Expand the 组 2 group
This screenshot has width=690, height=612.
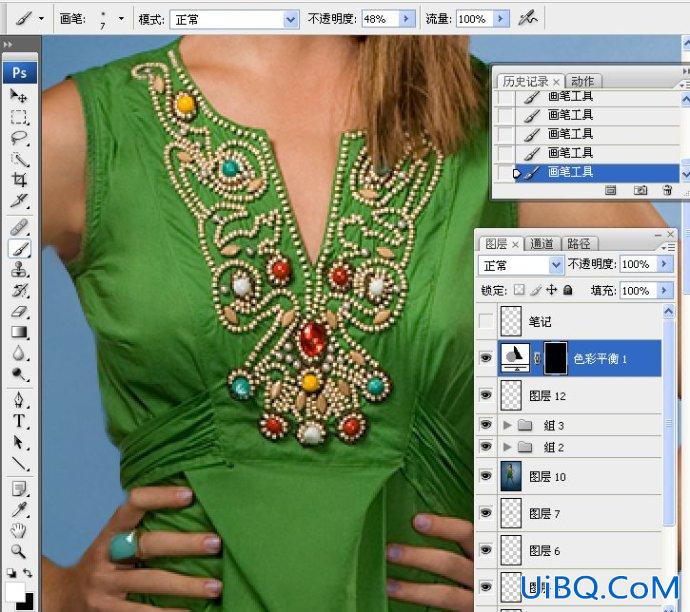(x=507, y=447)
